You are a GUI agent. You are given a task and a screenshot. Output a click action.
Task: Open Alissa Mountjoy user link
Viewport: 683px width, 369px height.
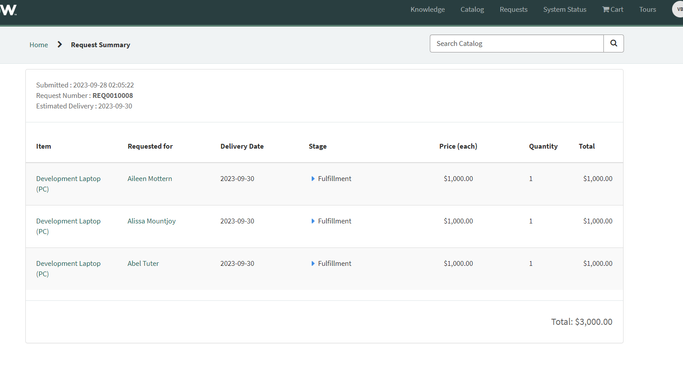[152, 221]
